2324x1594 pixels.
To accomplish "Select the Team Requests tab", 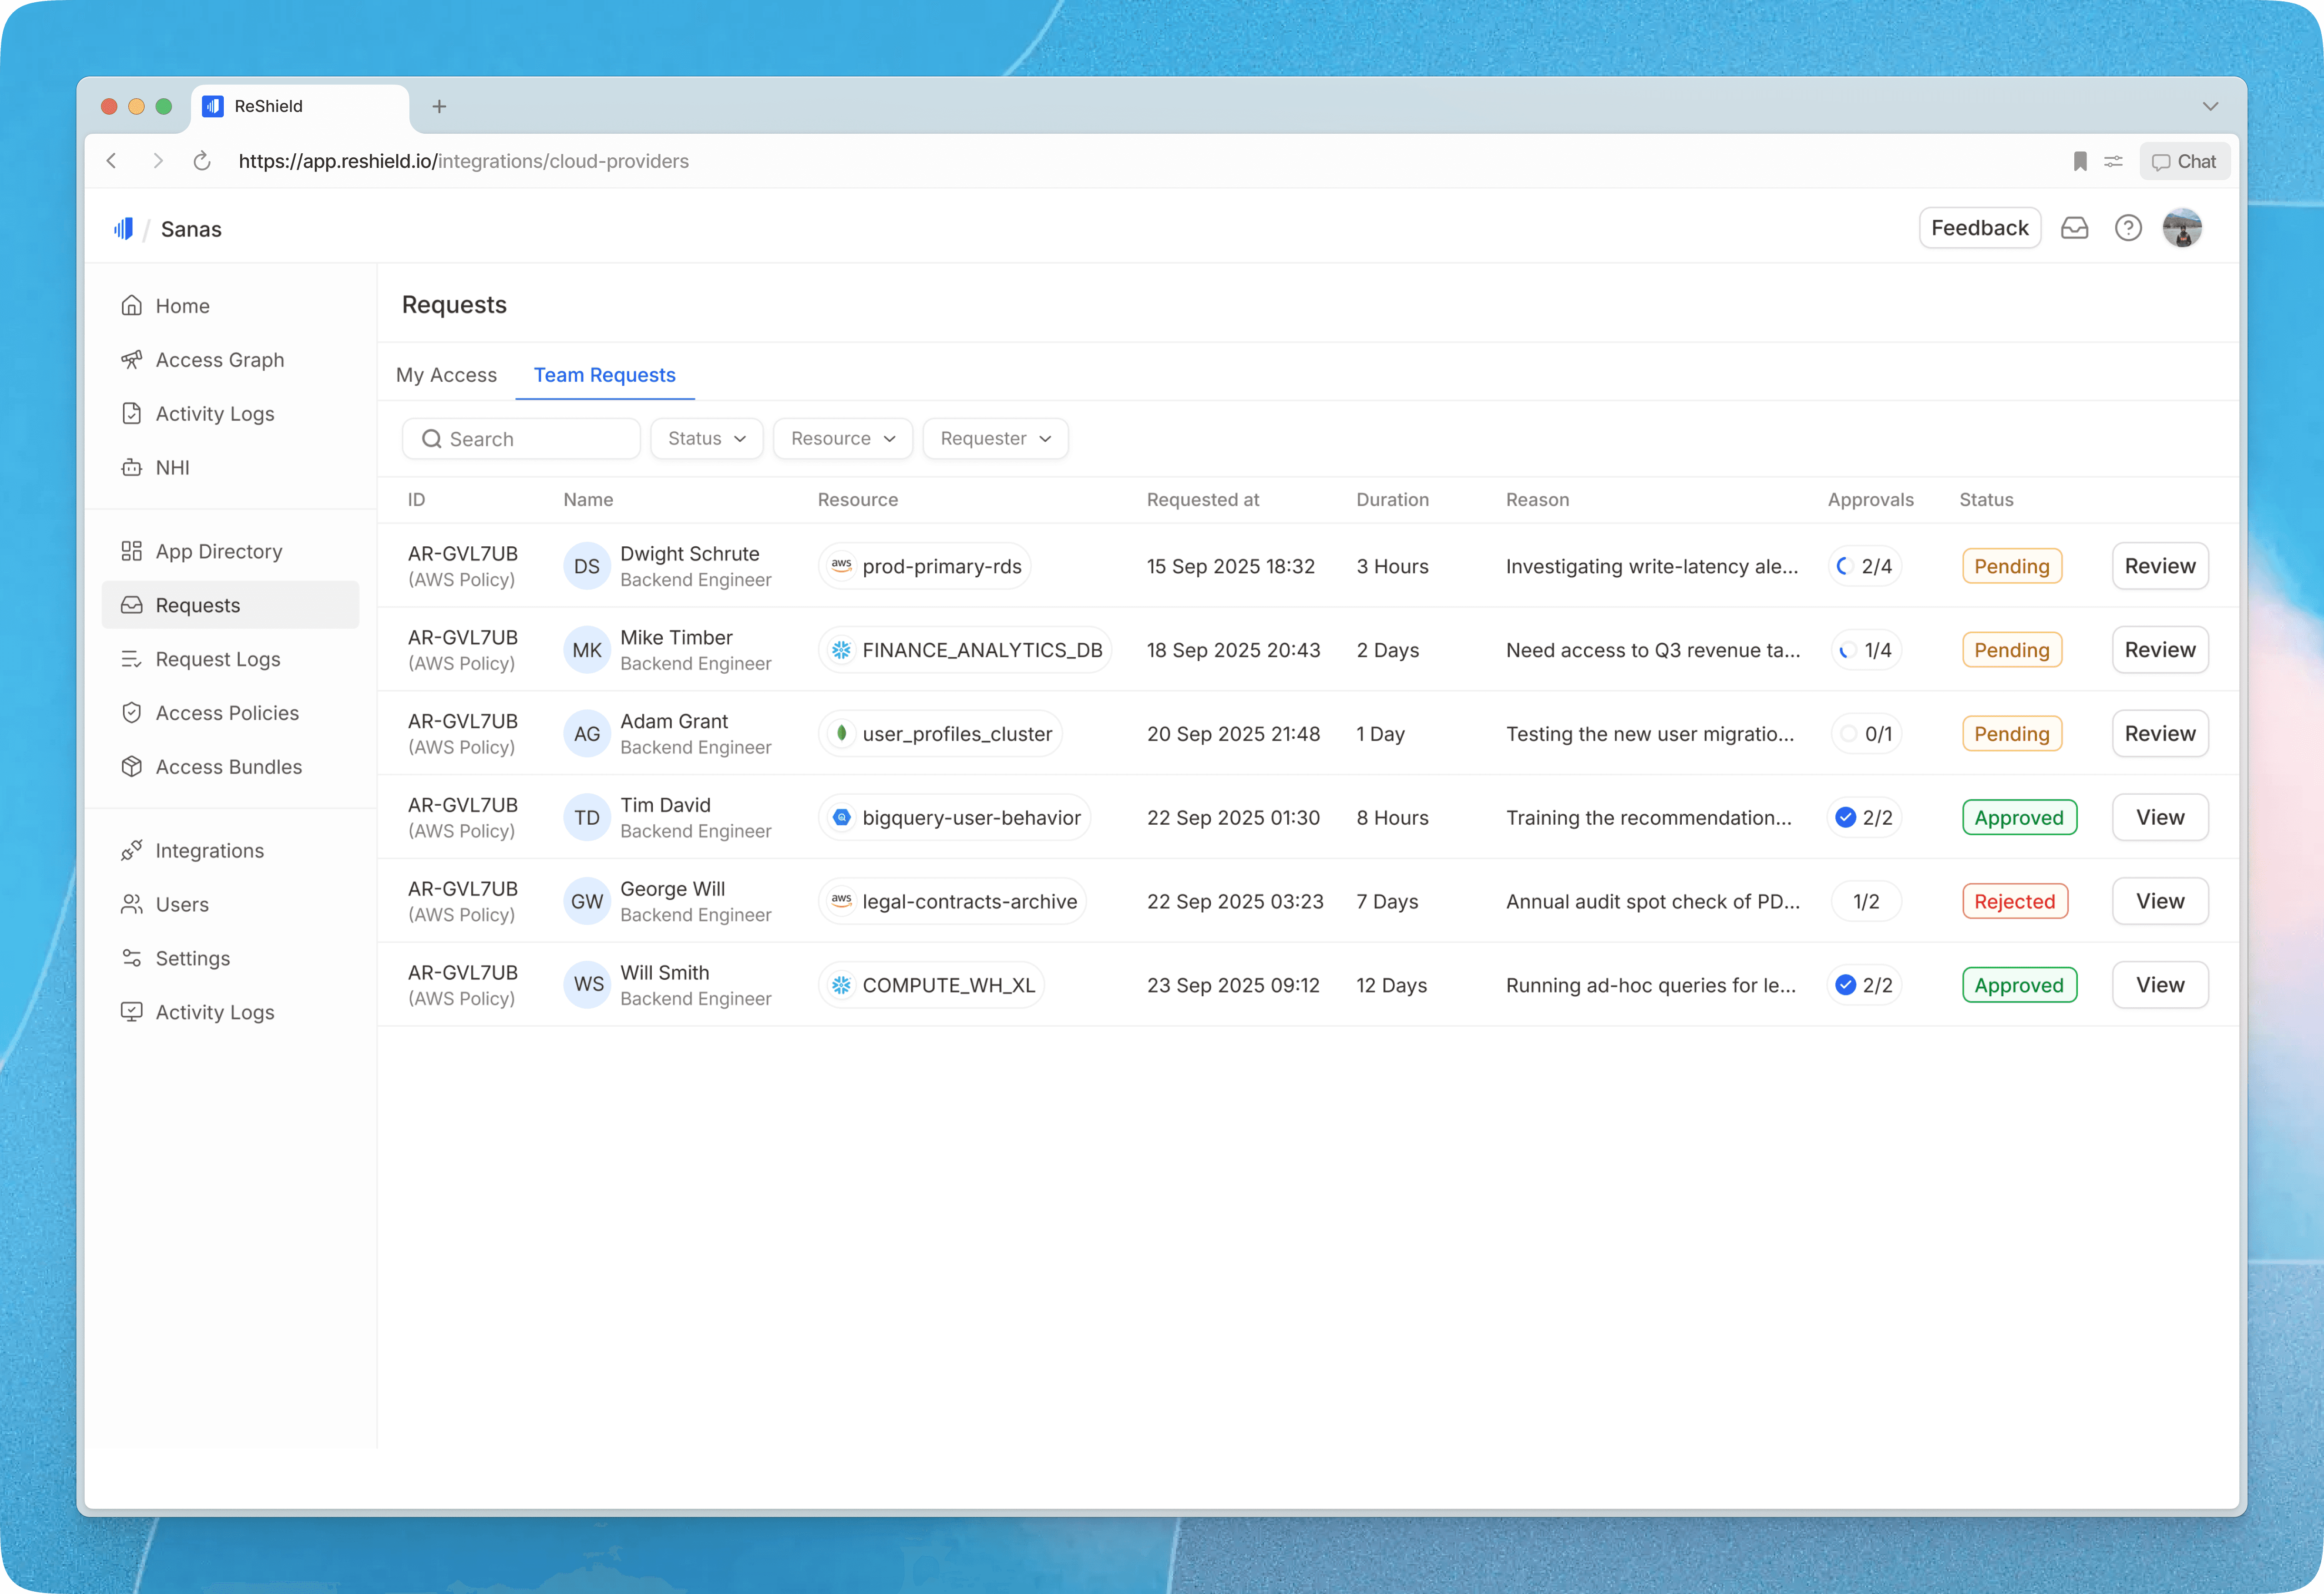I will 604,375.
